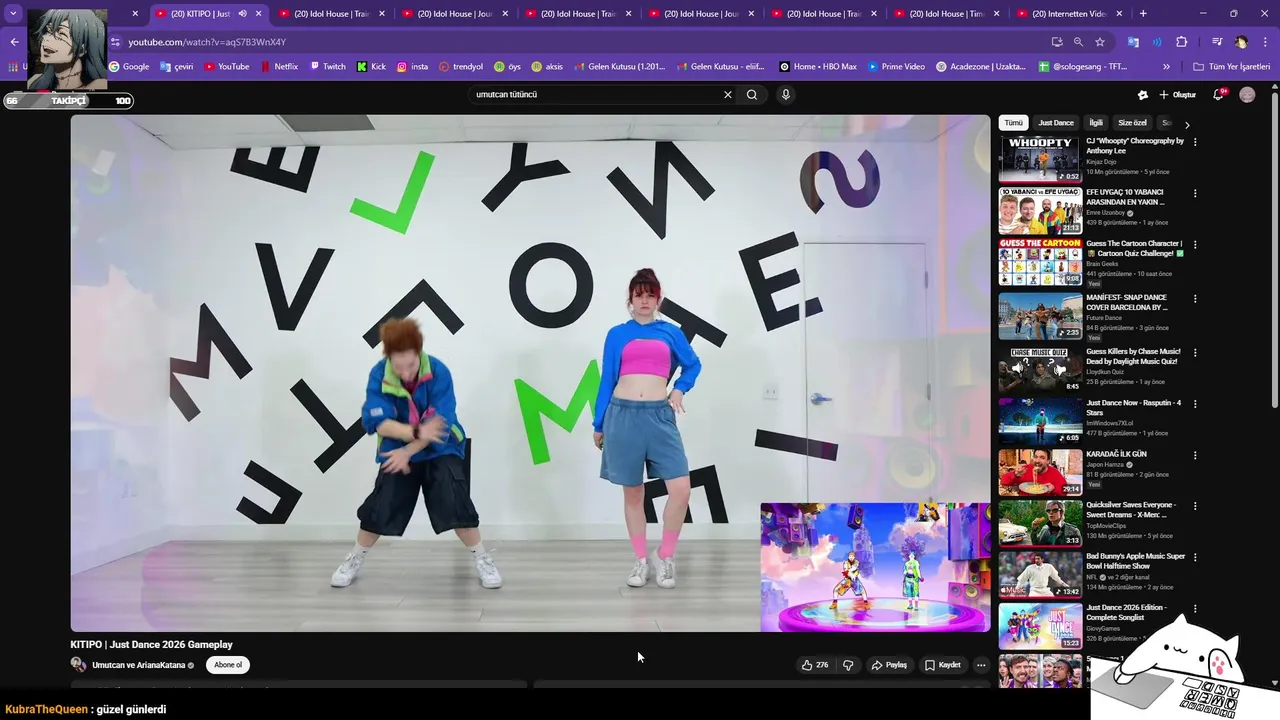Open the tab search dropdown arrow
This screenshot has width=1280, height=720.
pos(14,14)
